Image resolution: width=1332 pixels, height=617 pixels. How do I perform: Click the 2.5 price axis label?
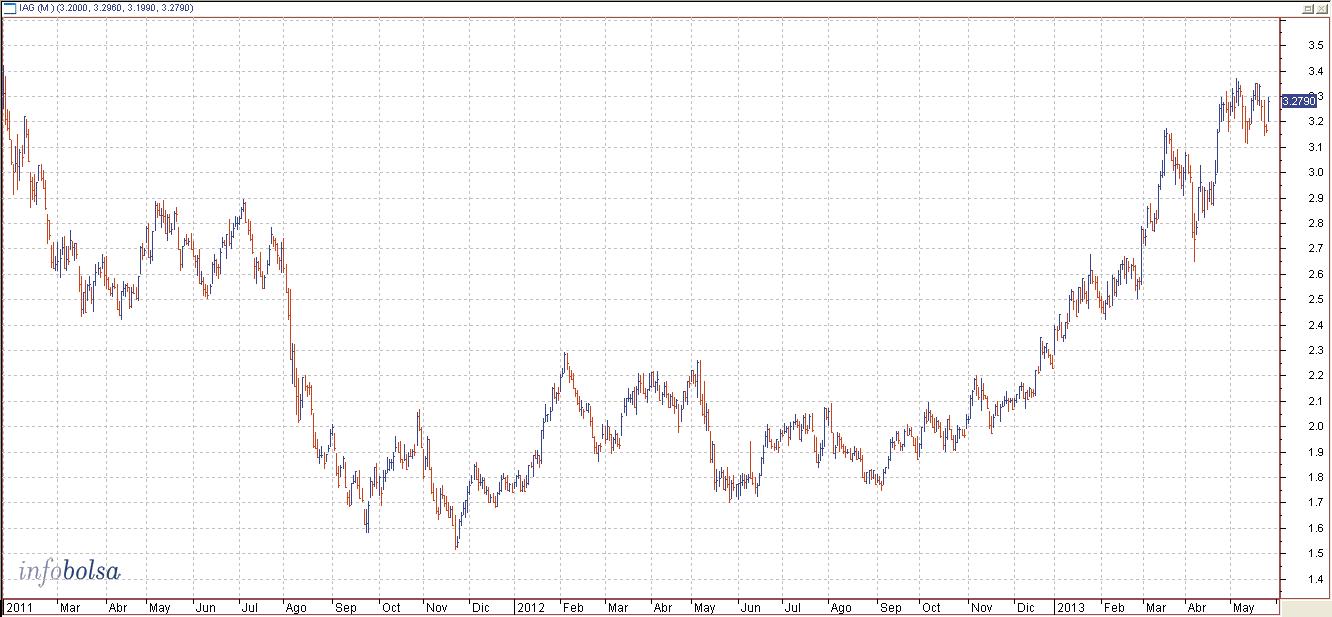tap(1314, 300)
